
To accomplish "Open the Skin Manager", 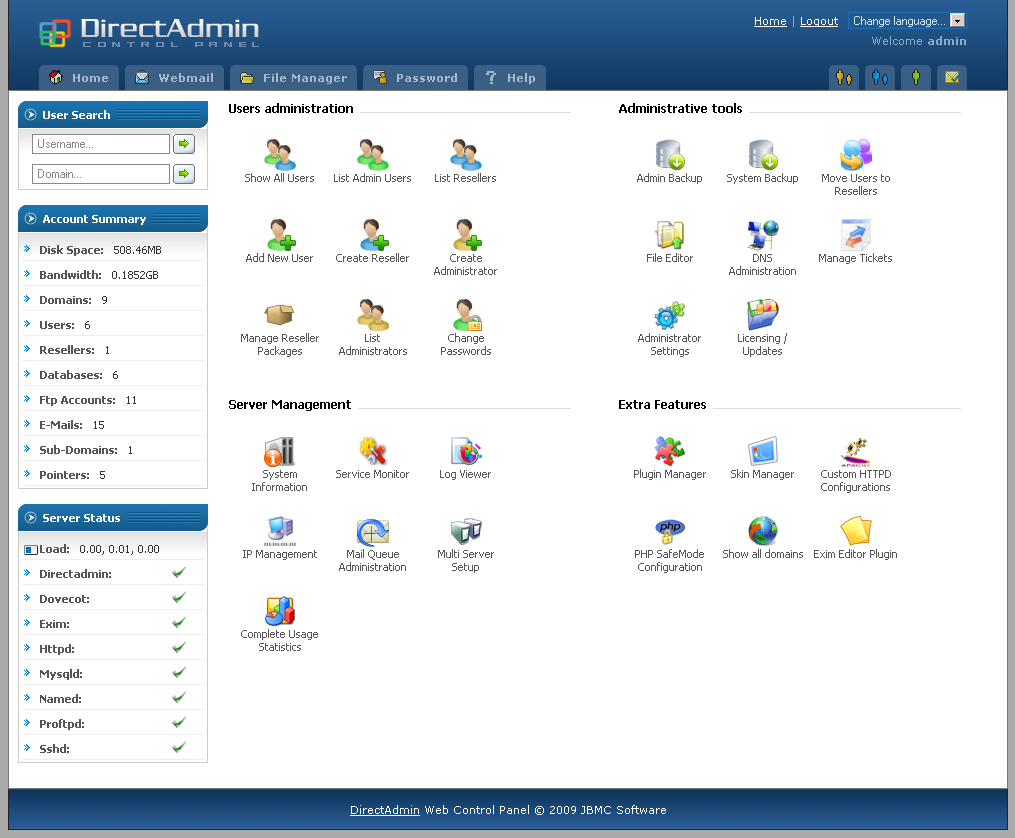I will 762,458.
